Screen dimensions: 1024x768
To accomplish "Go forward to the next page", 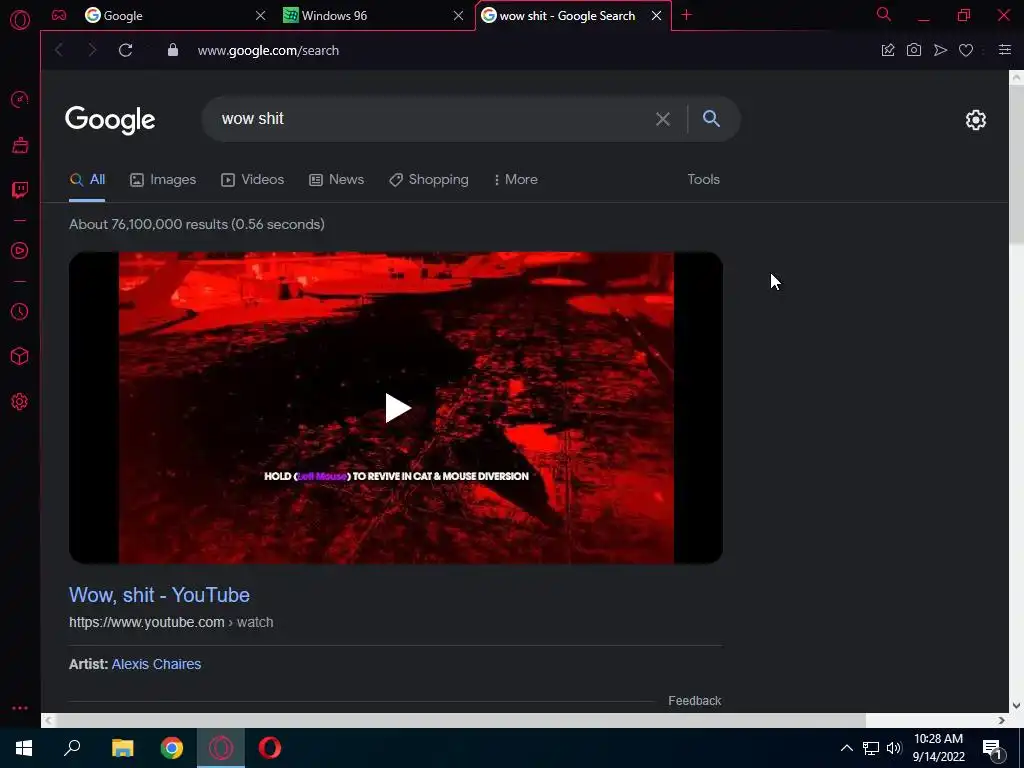I will click(91, 50).
